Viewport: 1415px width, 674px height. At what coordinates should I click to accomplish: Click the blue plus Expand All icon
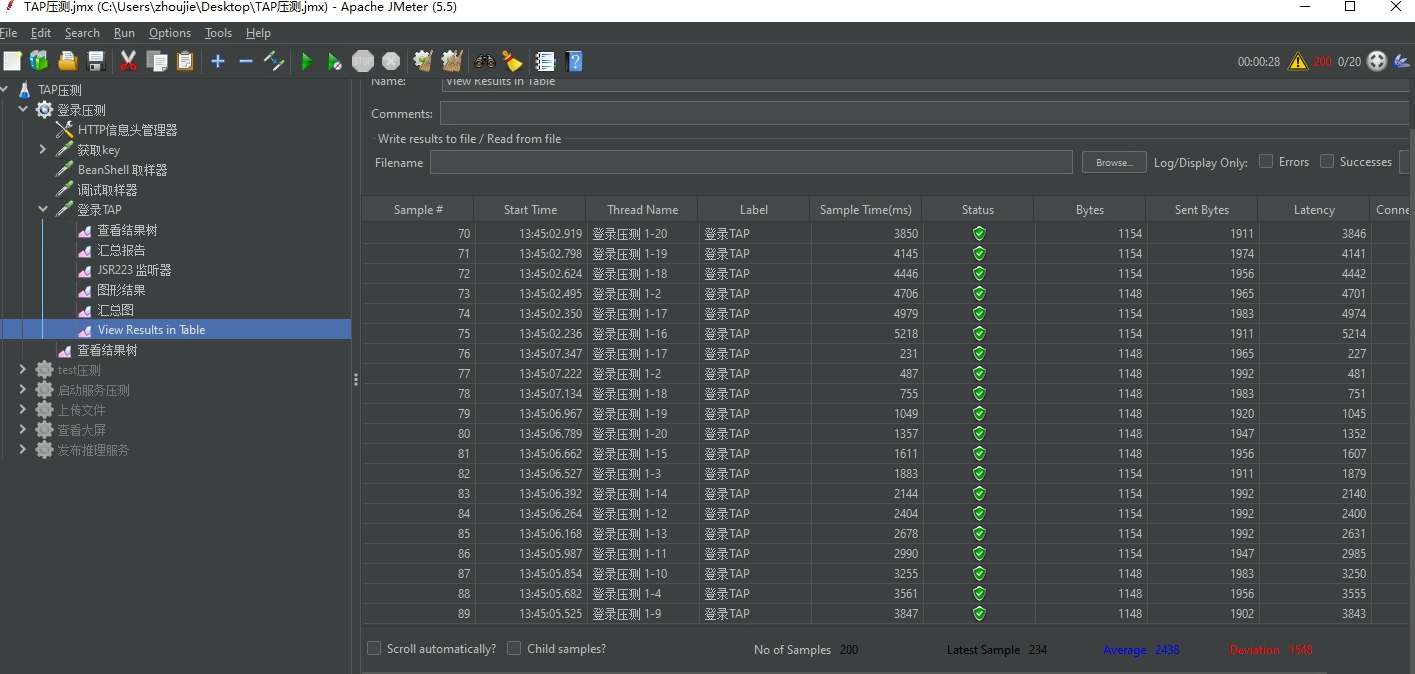218,62
